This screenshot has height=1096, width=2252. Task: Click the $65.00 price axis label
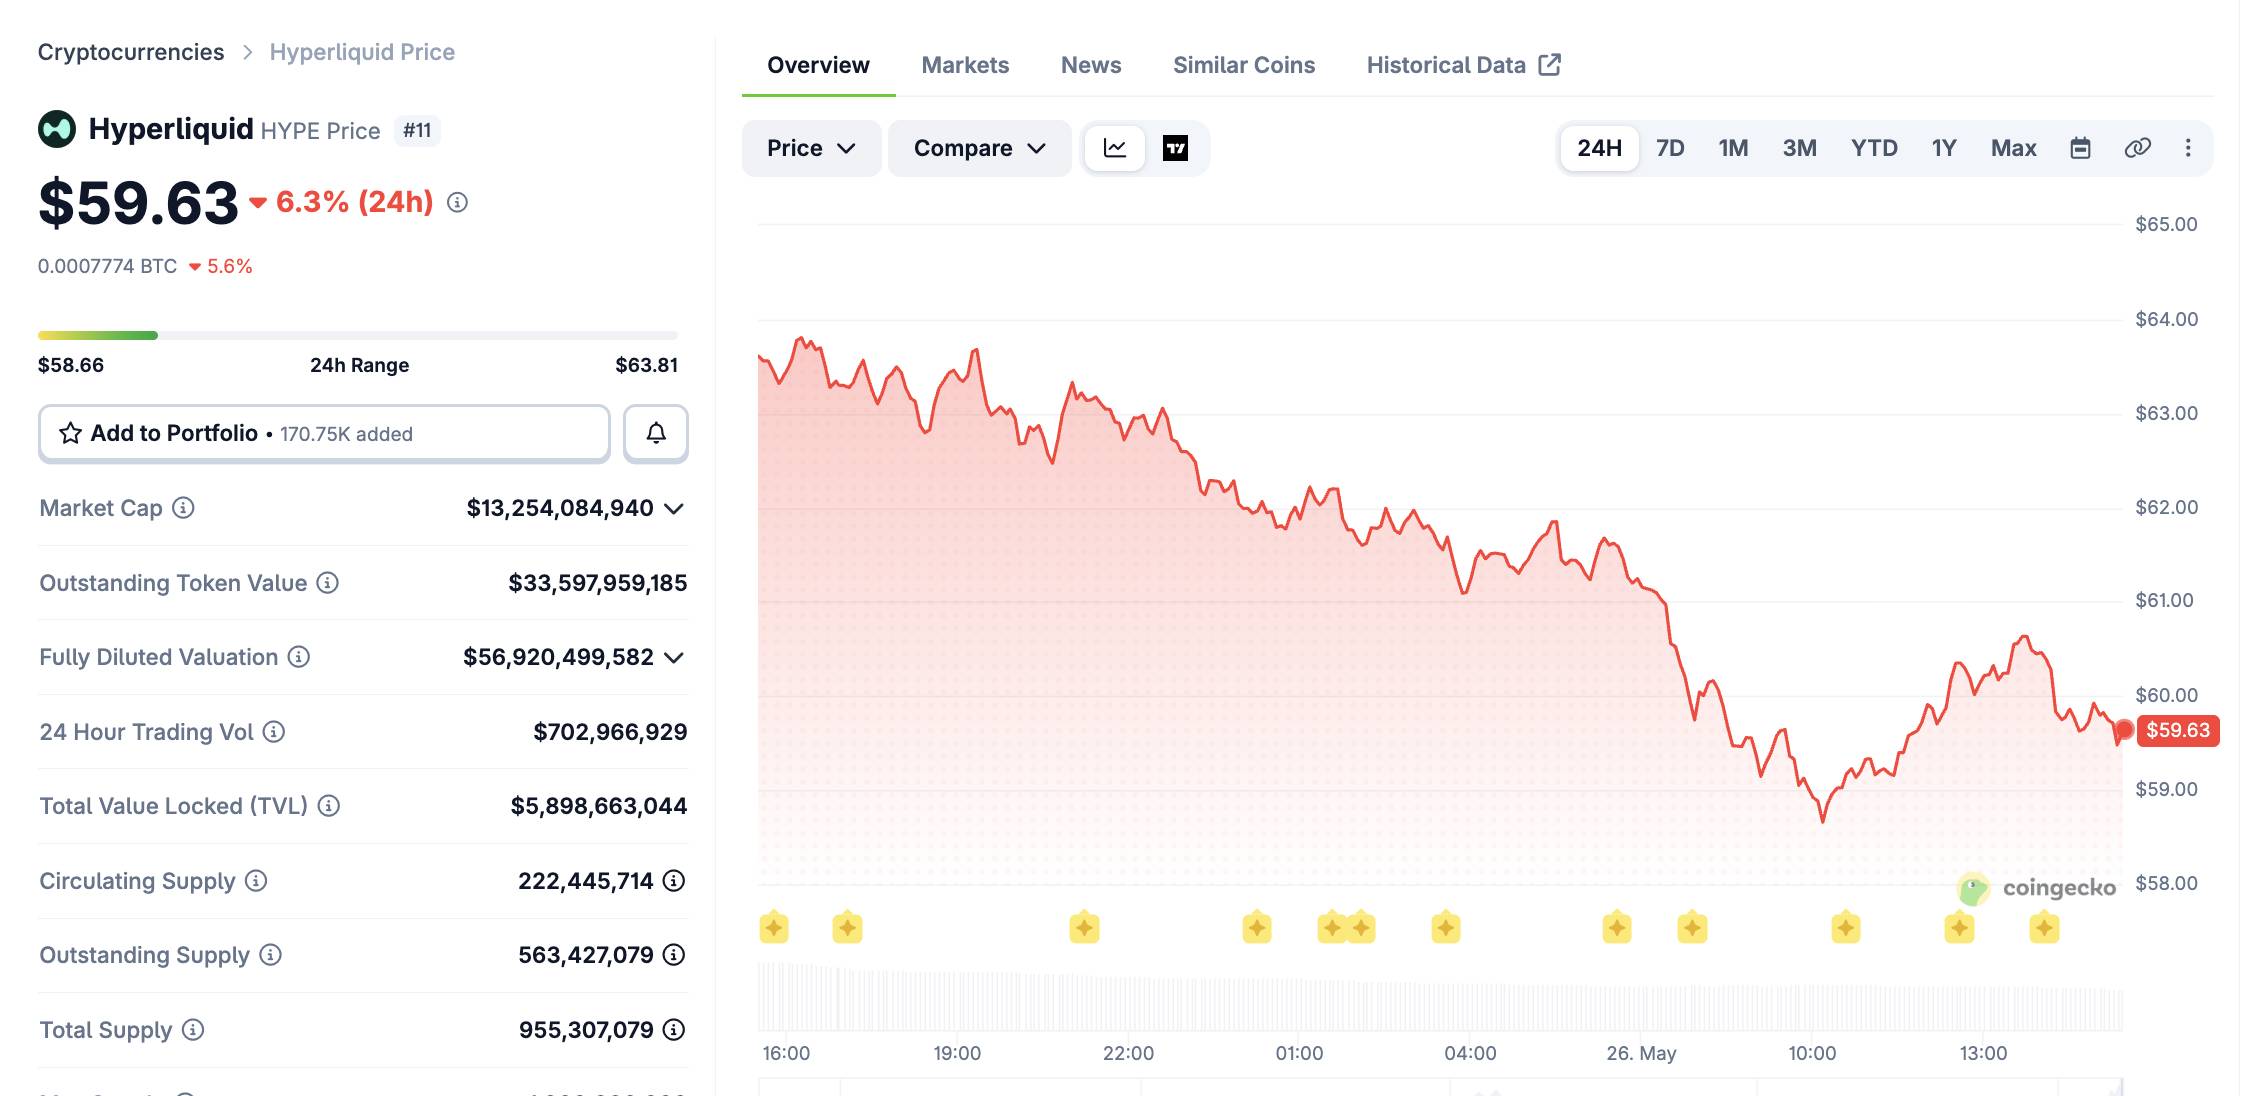[2166, 224]
